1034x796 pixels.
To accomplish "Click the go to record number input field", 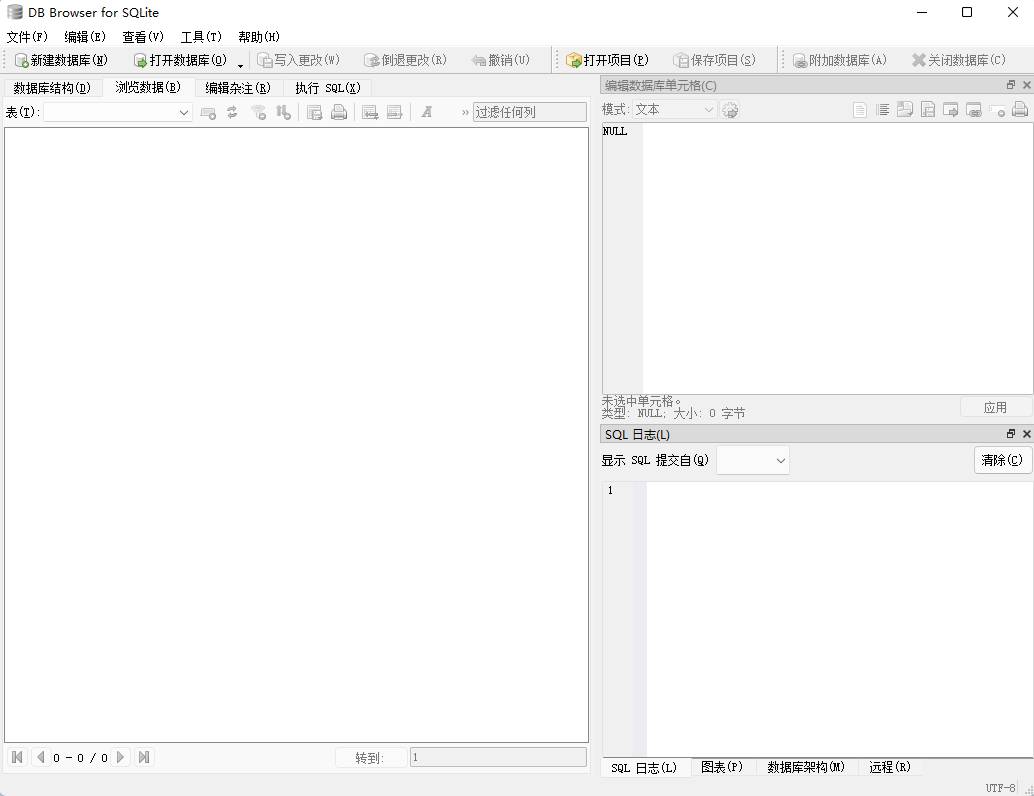I will coord(498,758).
